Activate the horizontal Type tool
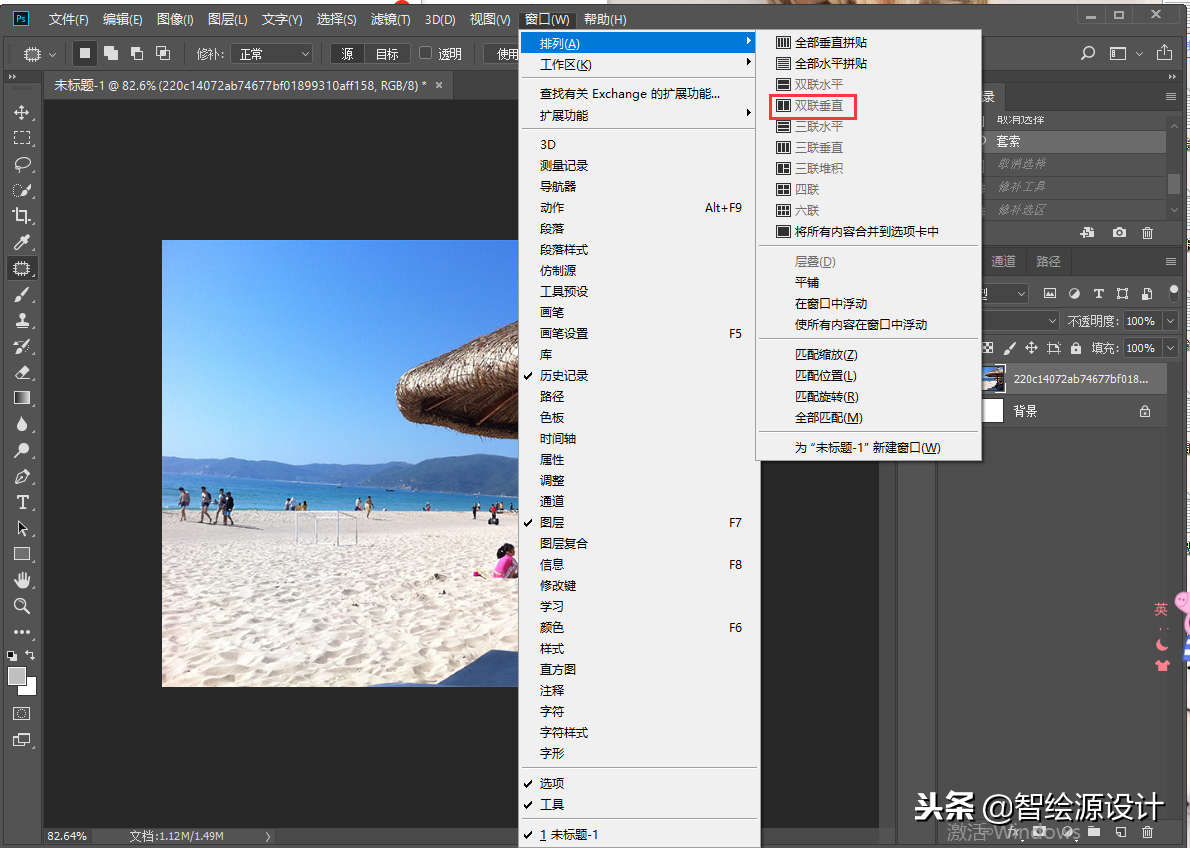 22,502
